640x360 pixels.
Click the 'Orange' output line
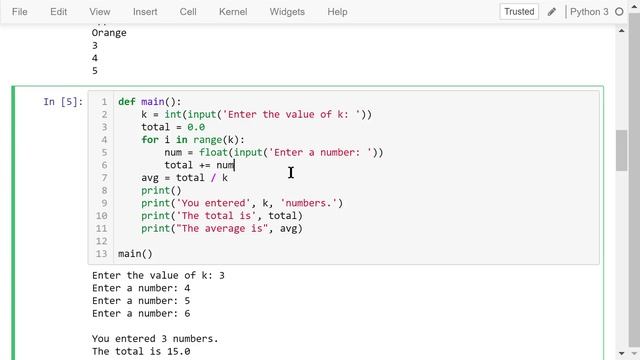[x=109, y=33]
